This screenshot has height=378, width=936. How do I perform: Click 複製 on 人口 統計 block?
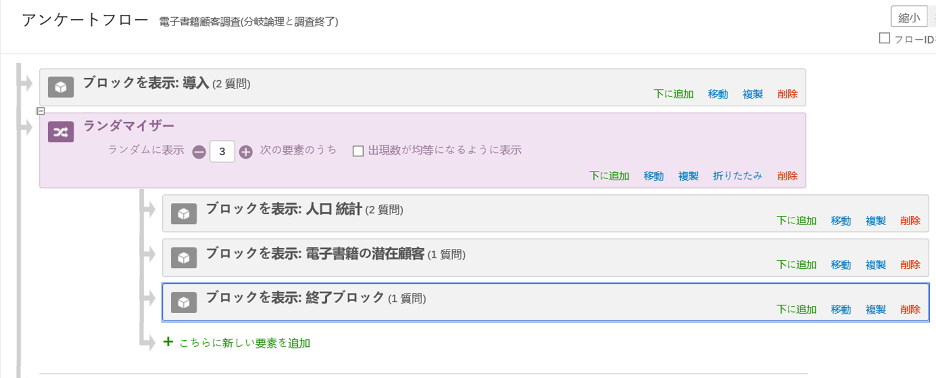point(876,220)
